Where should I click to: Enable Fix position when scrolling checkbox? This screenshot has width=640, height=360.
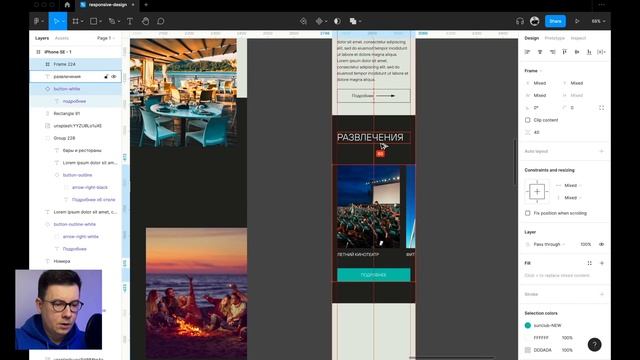tap(527, 213)
